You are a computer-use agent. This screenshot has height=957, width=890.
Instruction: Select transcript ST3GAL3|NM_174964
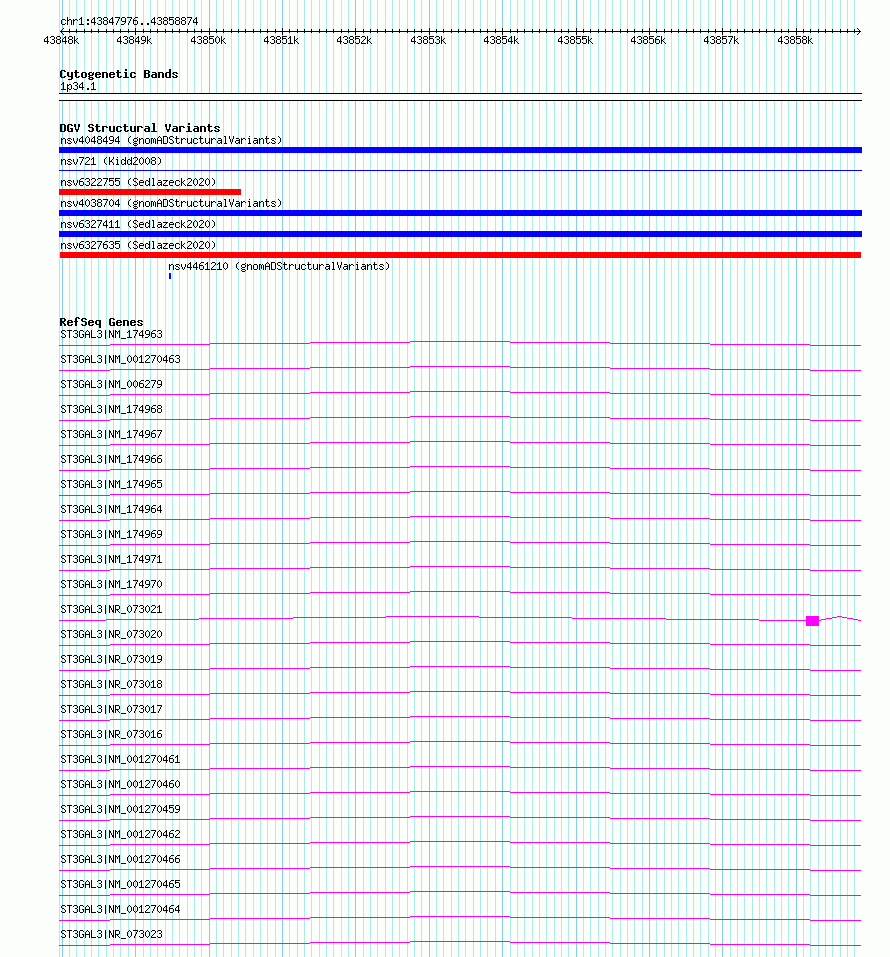tap(112, 510)
